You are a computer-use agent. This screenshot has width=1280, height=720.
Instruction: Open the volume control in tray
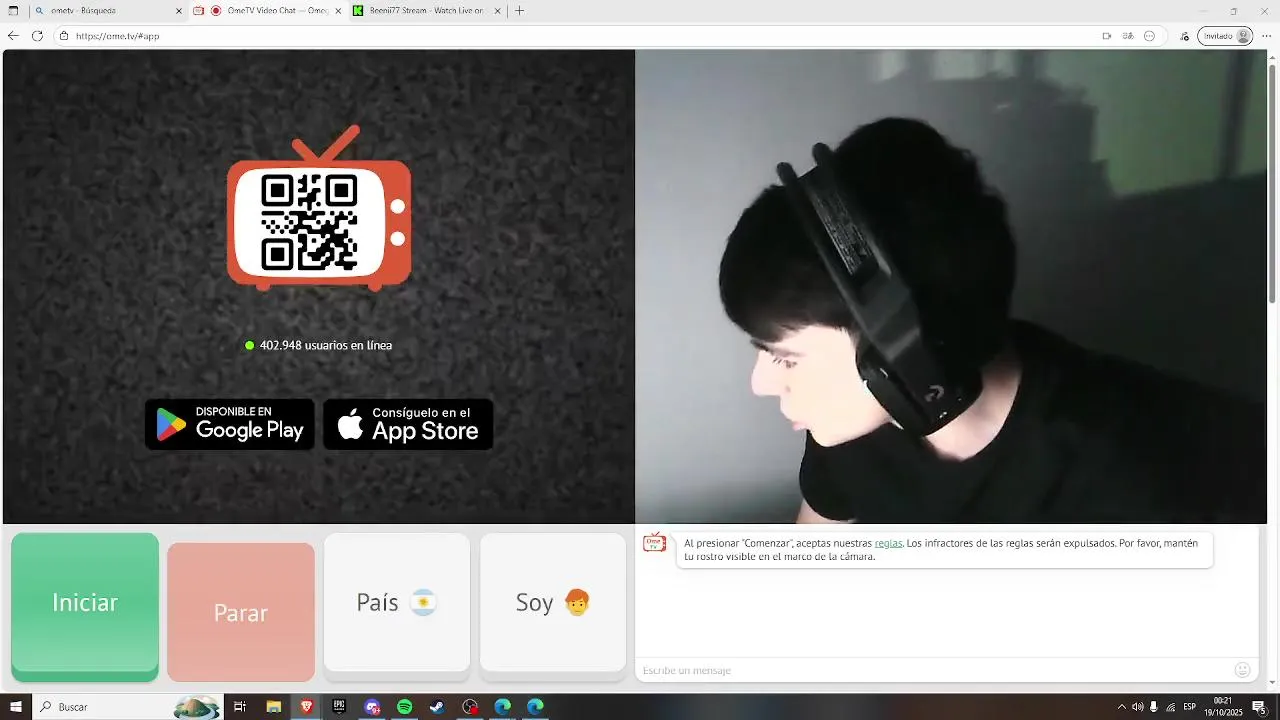tap(1137, 707)
